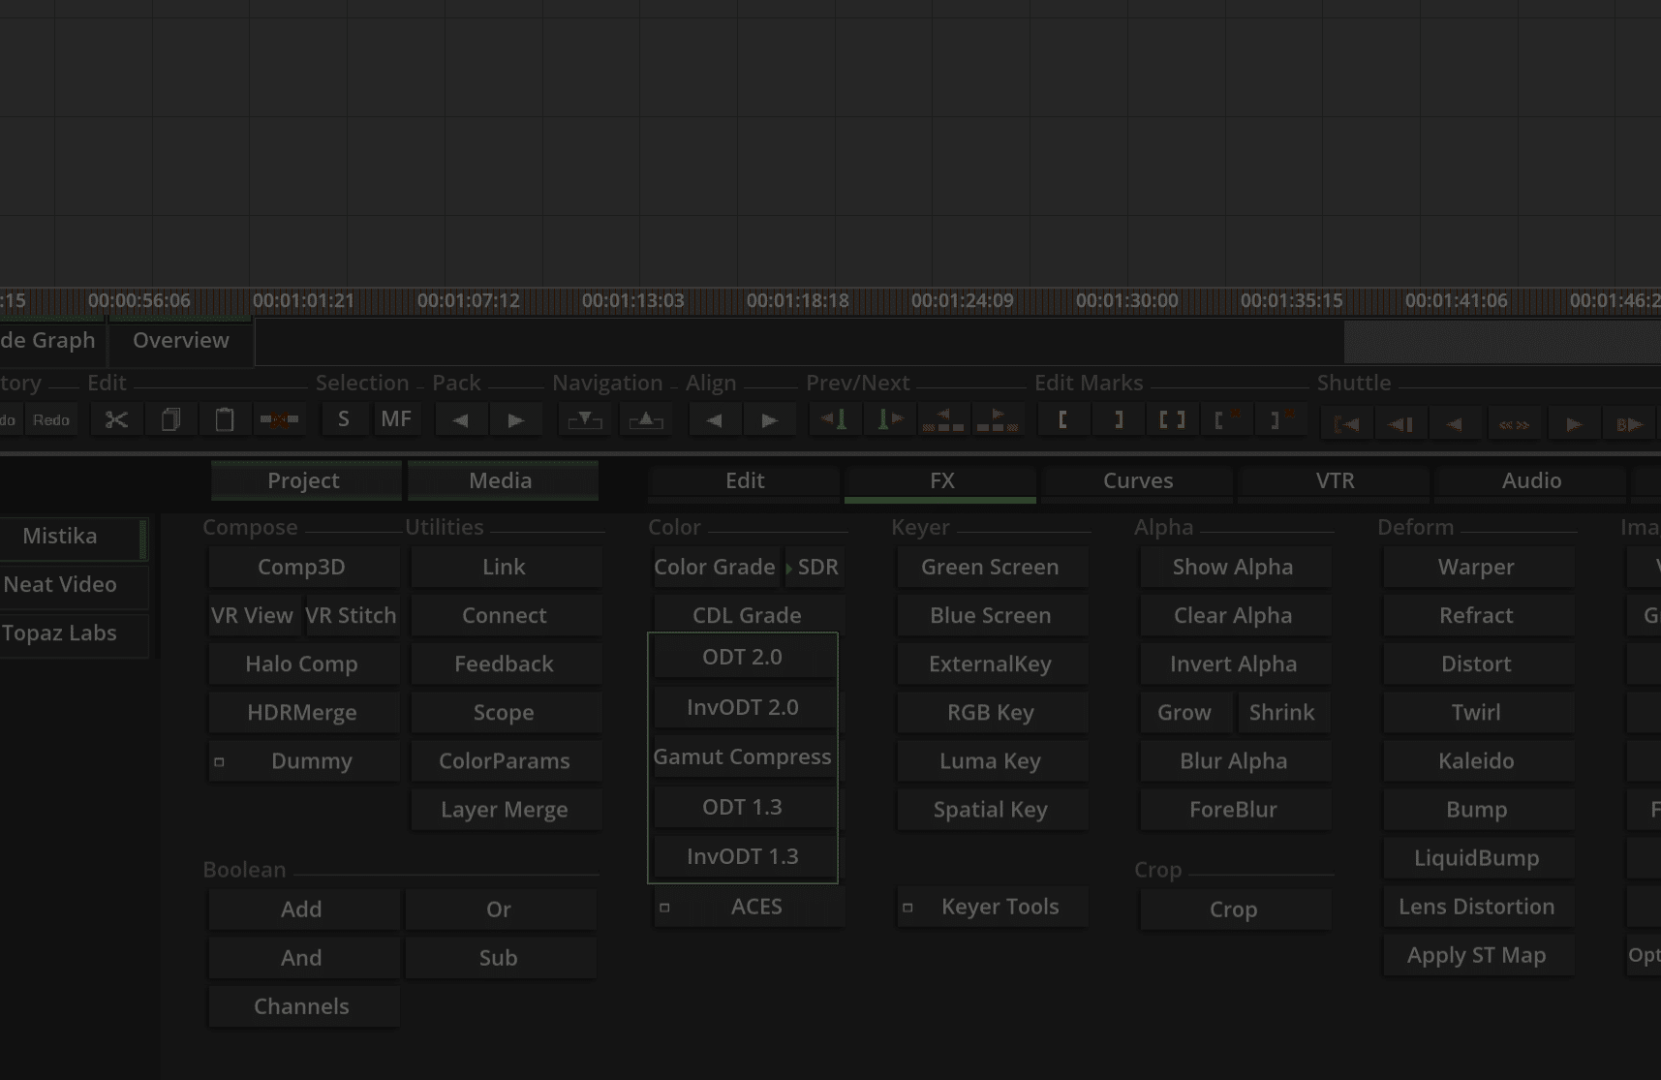Toggle the ACES checkbox in Color section

coord(665,907)
